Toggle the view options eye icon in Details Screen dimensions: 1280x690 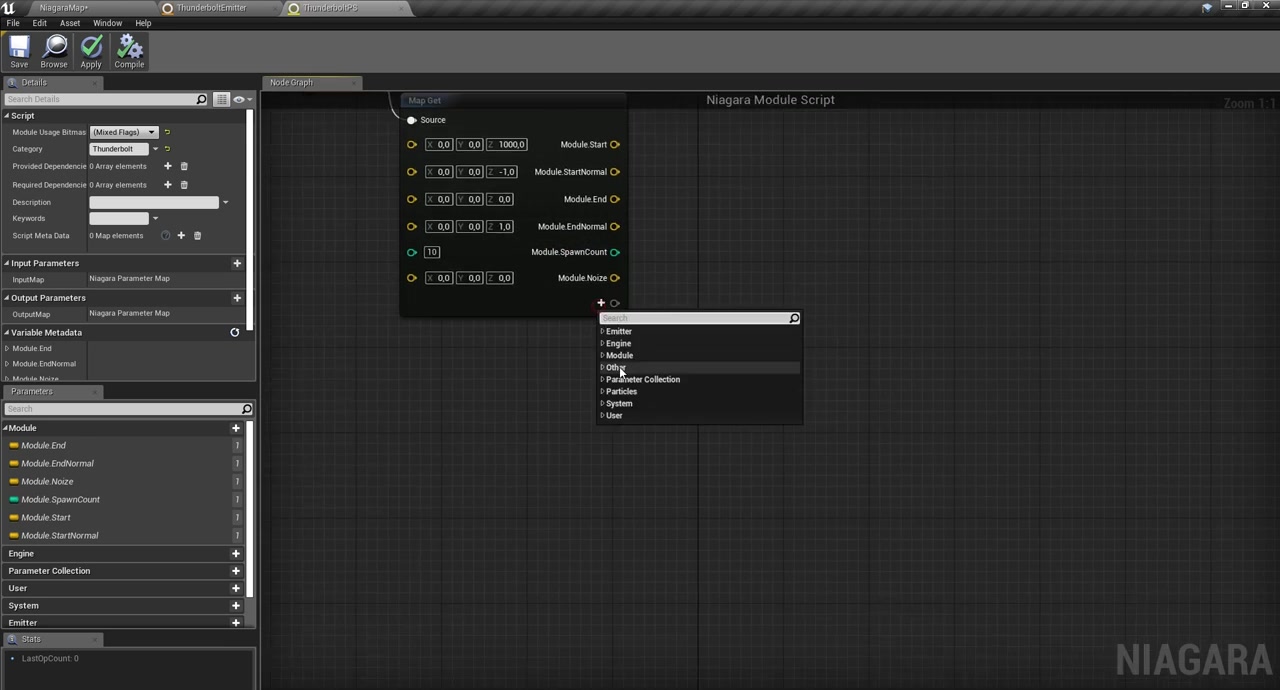(238, 99)
